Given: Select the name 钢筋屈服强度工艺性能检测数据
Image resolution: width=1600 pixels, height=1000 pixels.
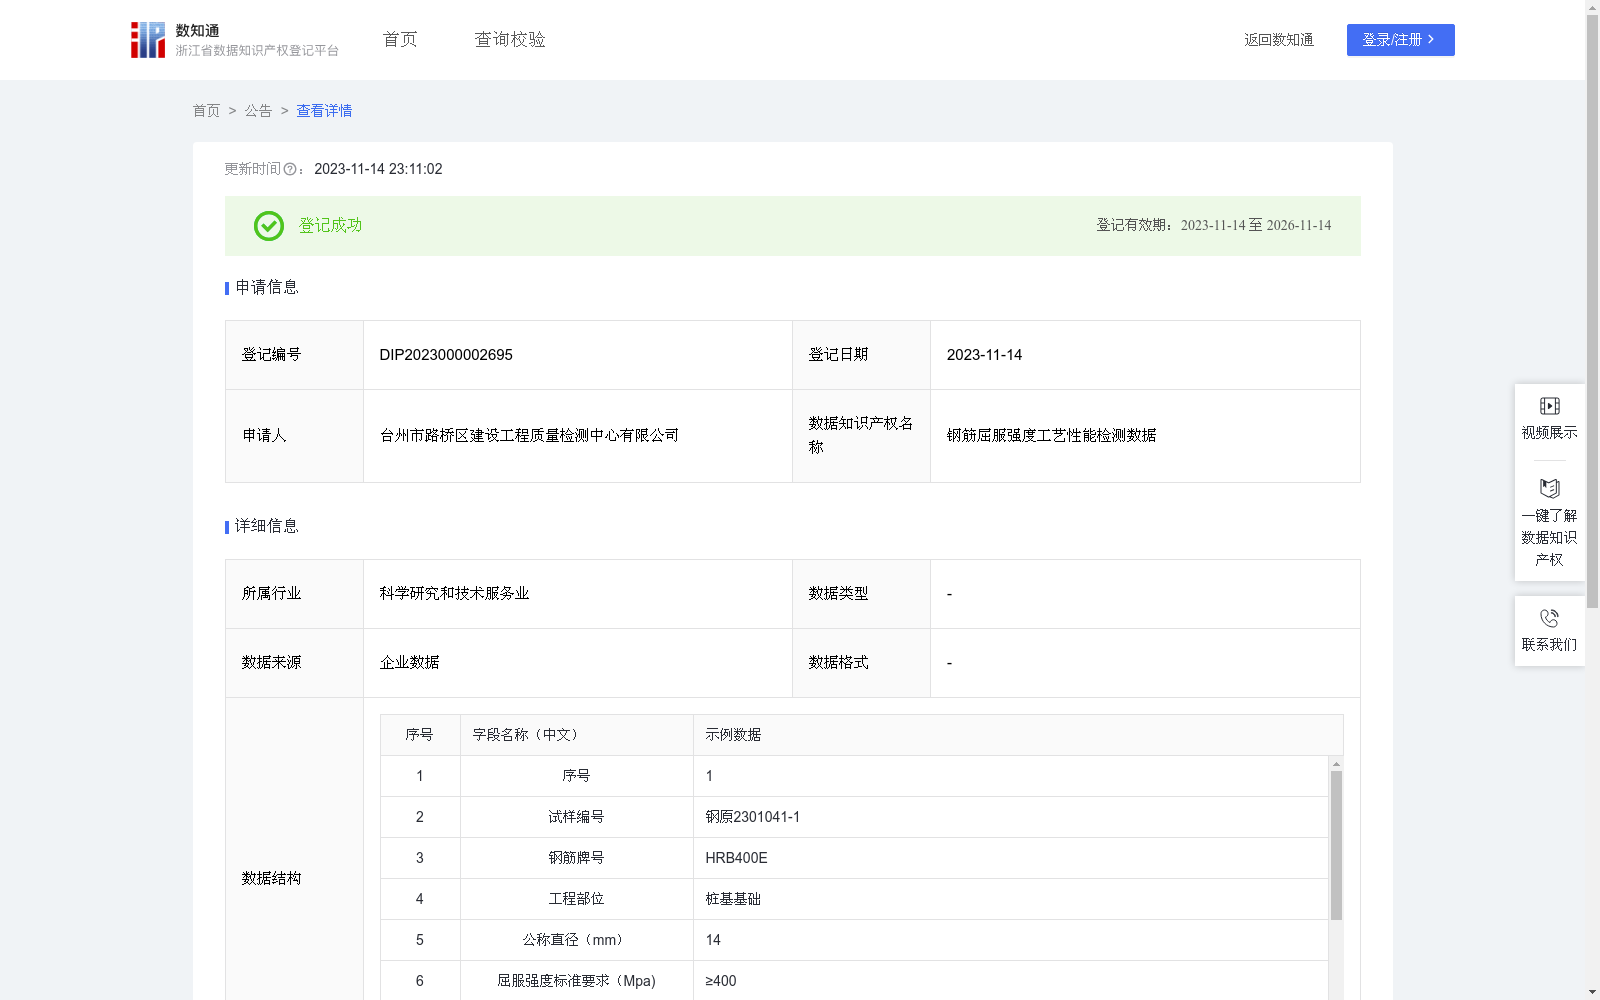Looking at the screenshot, I should click(x=1051, y=435).
